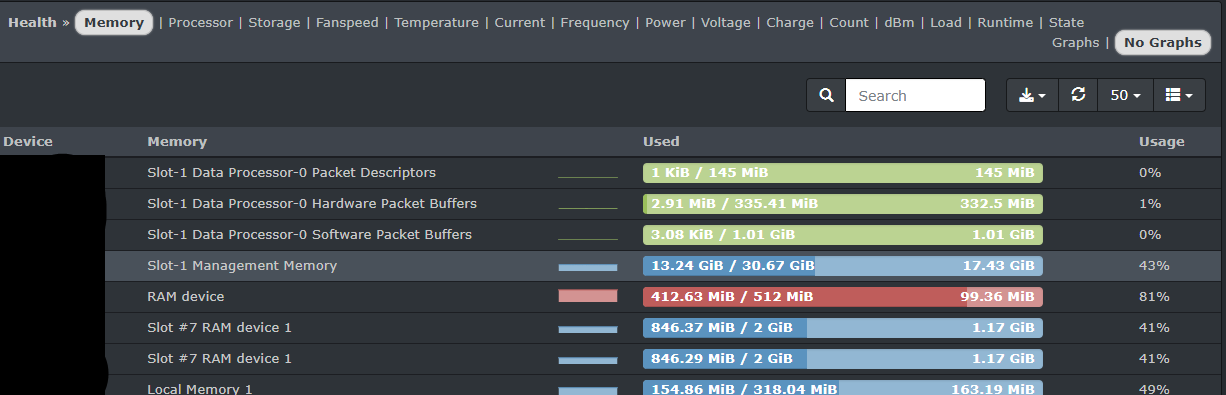1226x395 pixels.
Task: Open Slot-1 Data Processor-0 Hardware Packet Buffers entry
Action: click(312, 203)
